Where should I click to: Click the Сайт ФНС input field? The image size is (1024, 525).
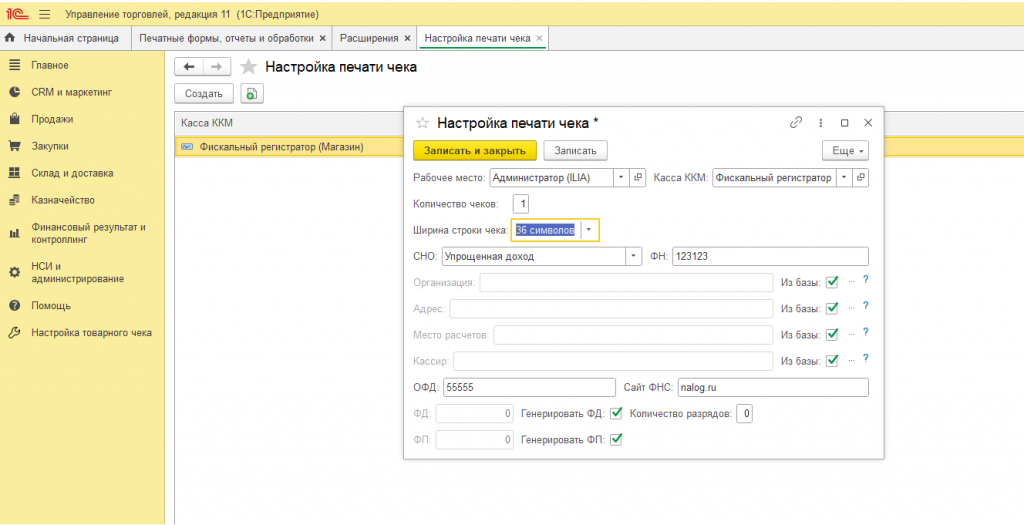click(773, 387)
